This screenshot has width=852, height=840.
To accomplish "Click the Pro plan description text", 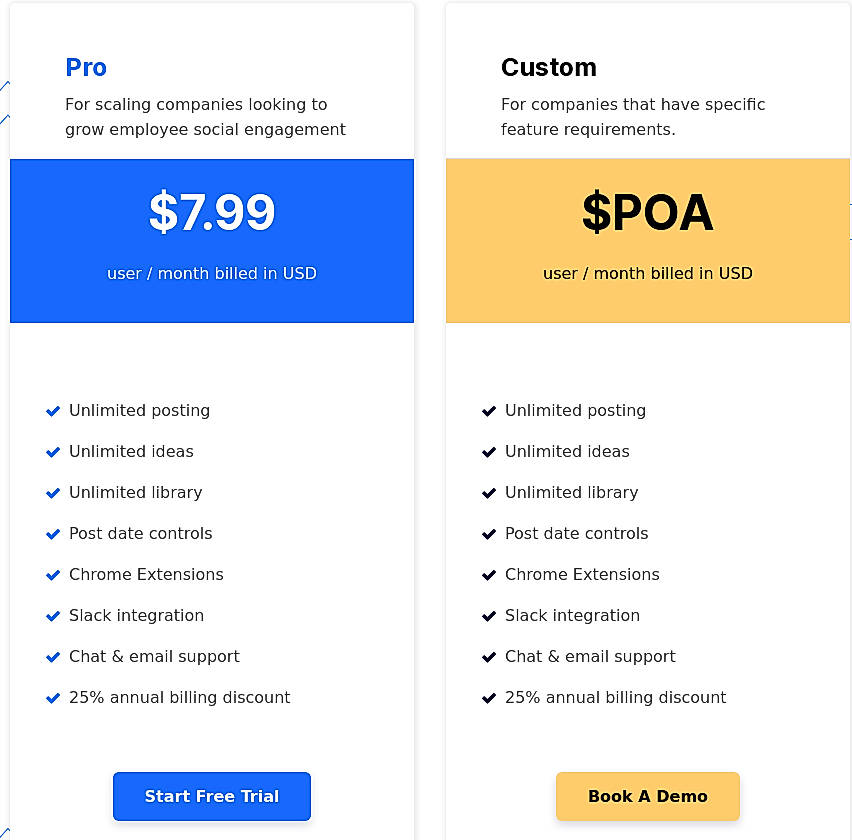I will (205, 117).
